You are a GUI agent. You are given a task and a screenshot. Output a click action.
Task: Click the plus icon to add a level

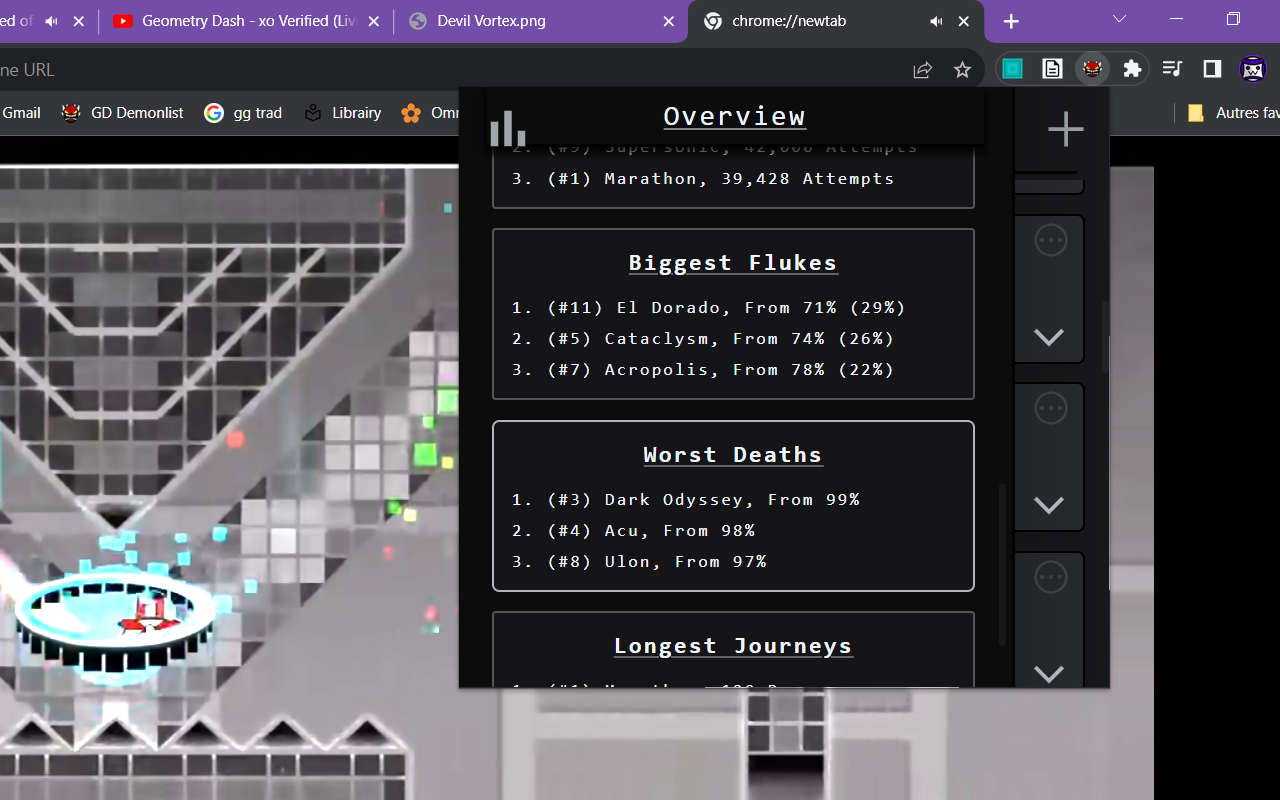(x=1066, y=129)
